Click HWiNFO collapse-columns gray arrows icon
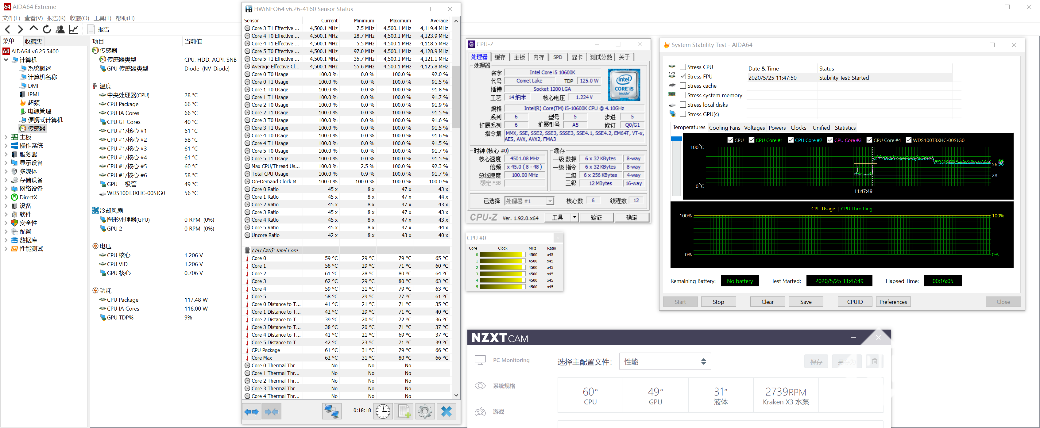1040x428 pixels. click(x=271, y=411)
